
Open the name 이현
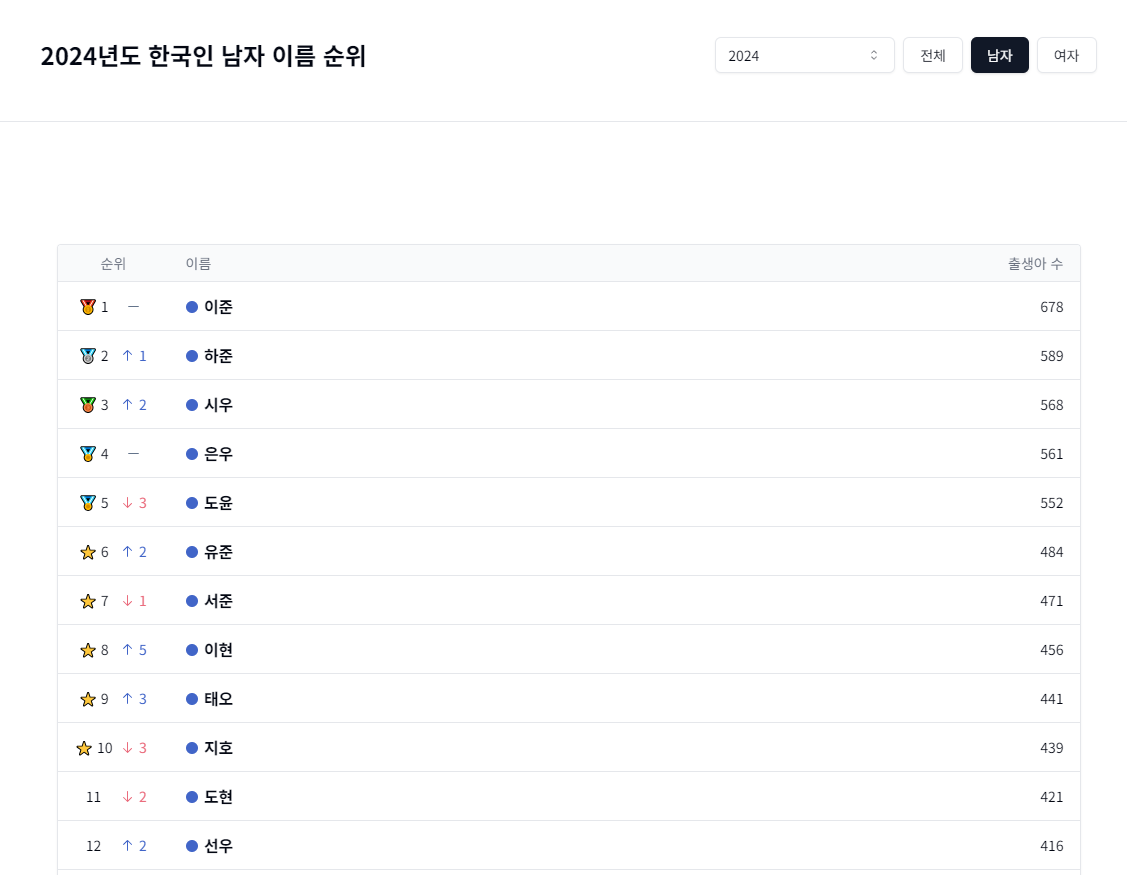click(x=218, y=650)
